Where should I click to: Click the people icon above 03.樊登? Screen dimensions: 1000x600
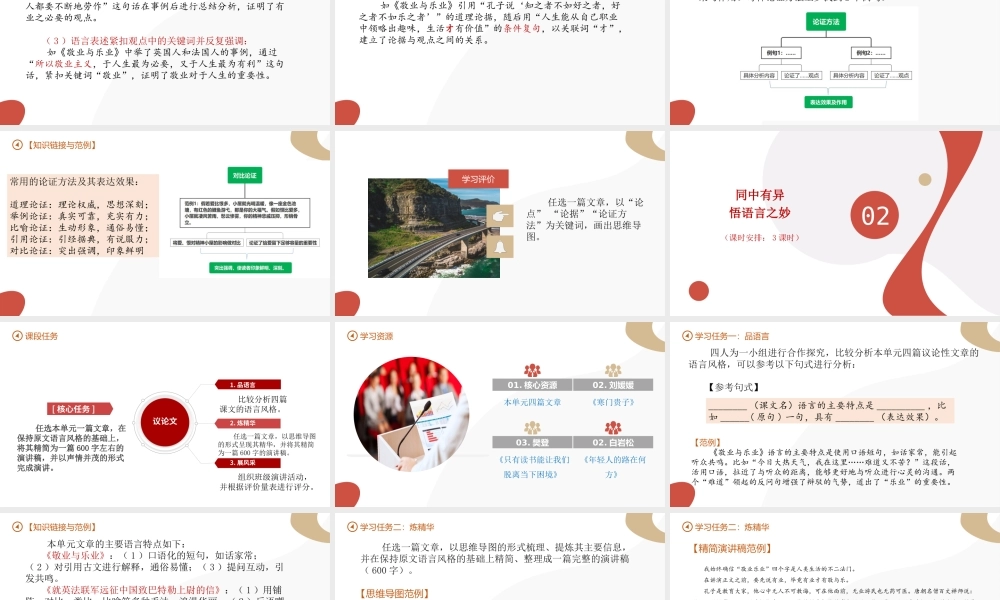(x=532, y=427)
